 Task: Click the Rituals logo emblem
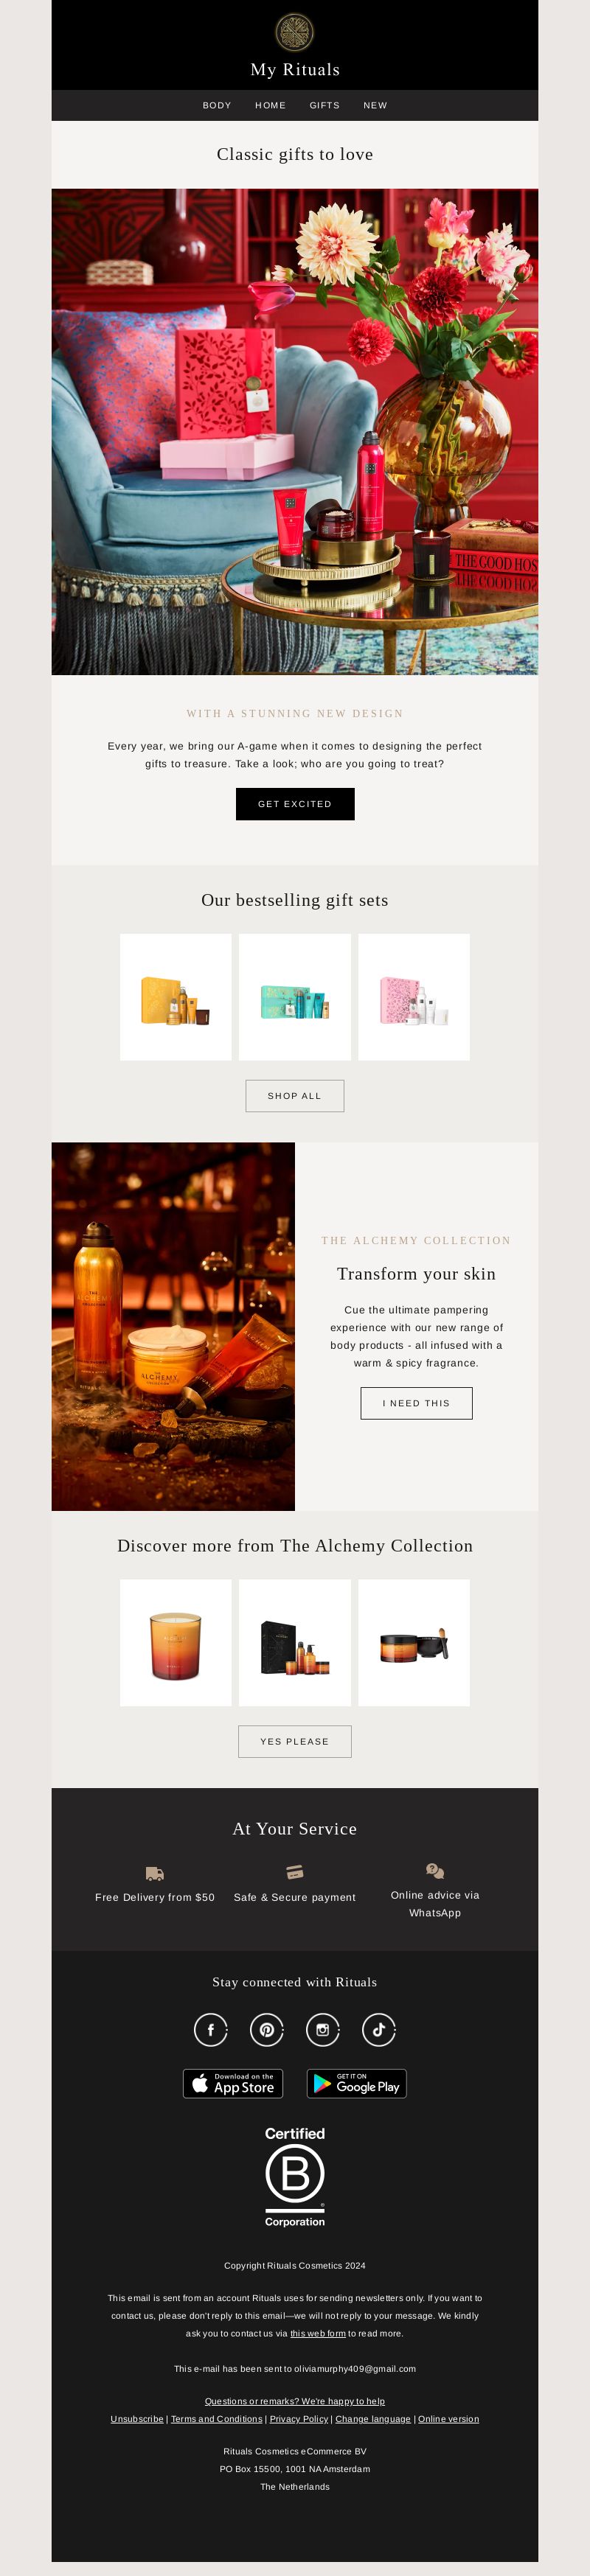294,32
